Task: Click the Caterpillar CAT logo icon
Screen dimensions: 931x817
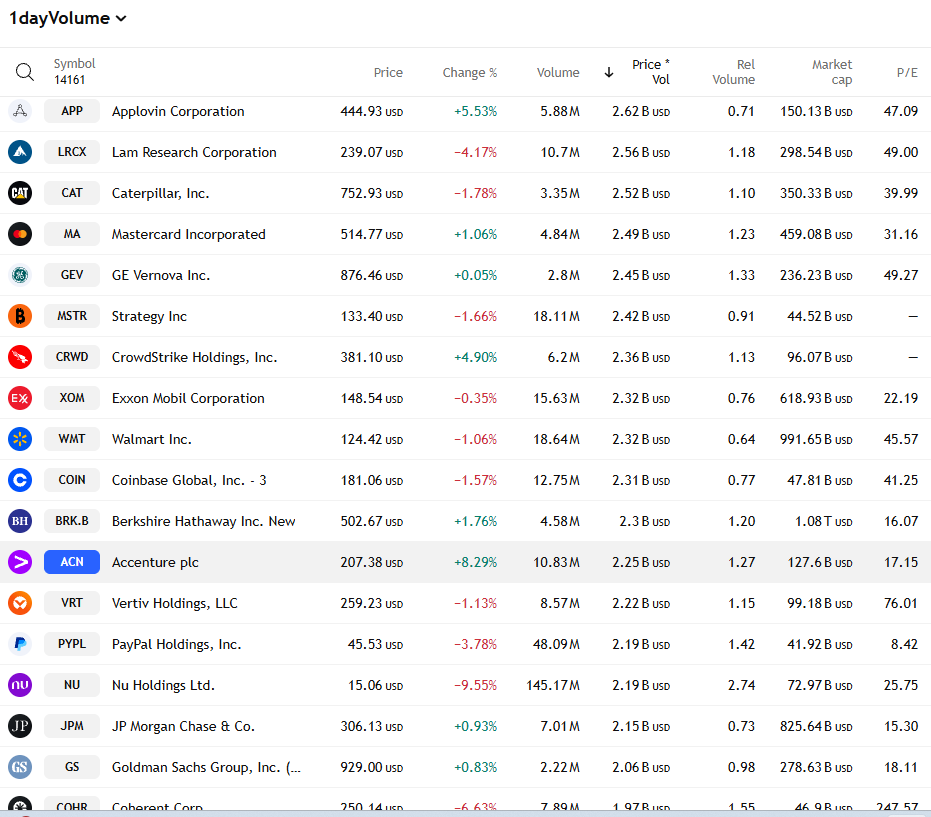Action: (20, 193)
